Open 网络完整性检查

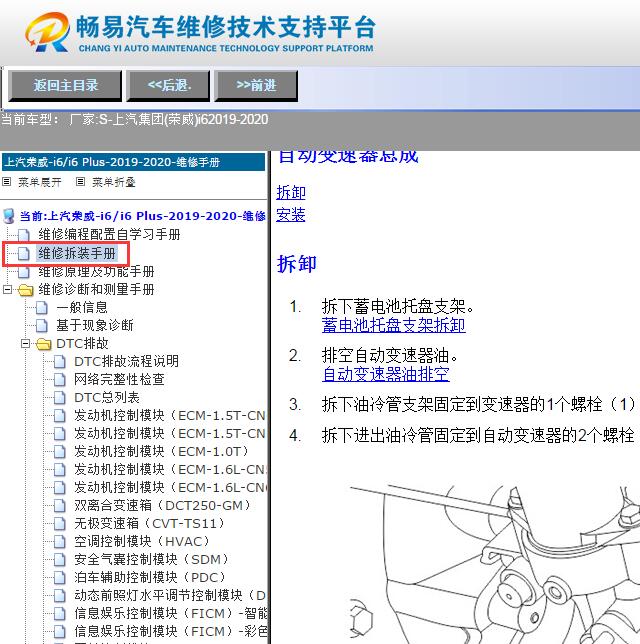119,379
